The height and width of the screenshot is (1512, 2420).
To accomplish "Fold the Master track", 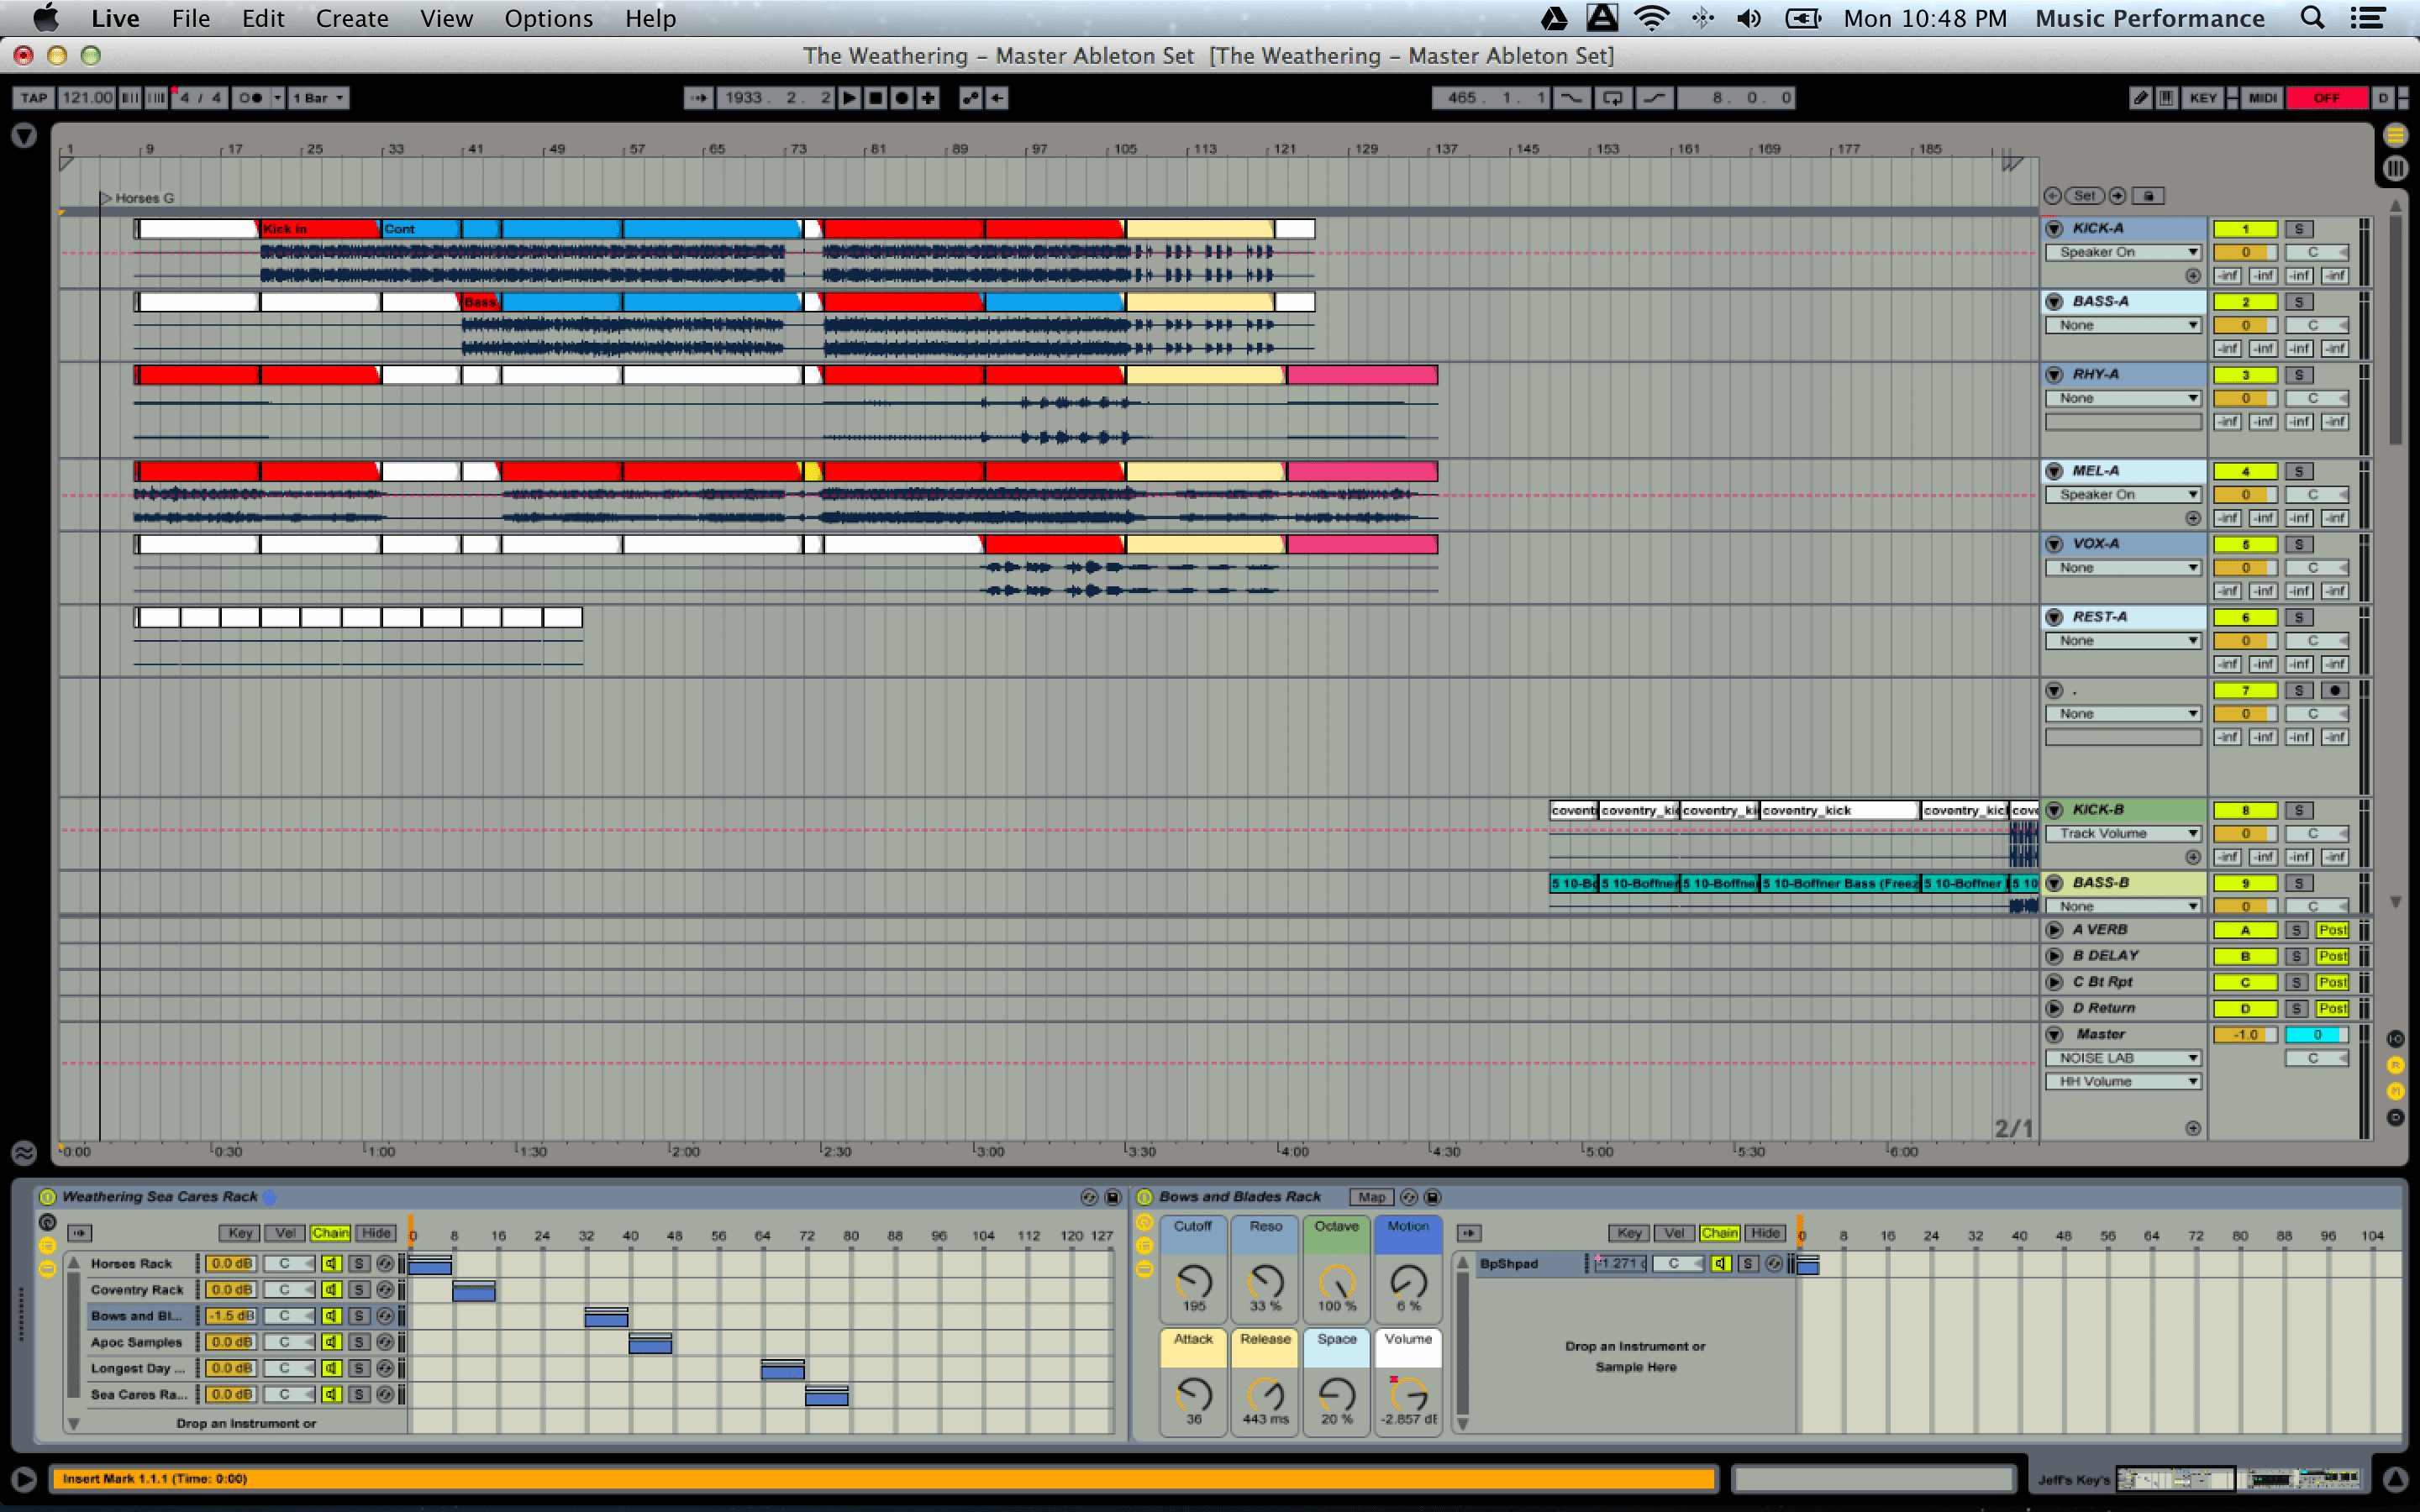I will coord(2054,1035).
